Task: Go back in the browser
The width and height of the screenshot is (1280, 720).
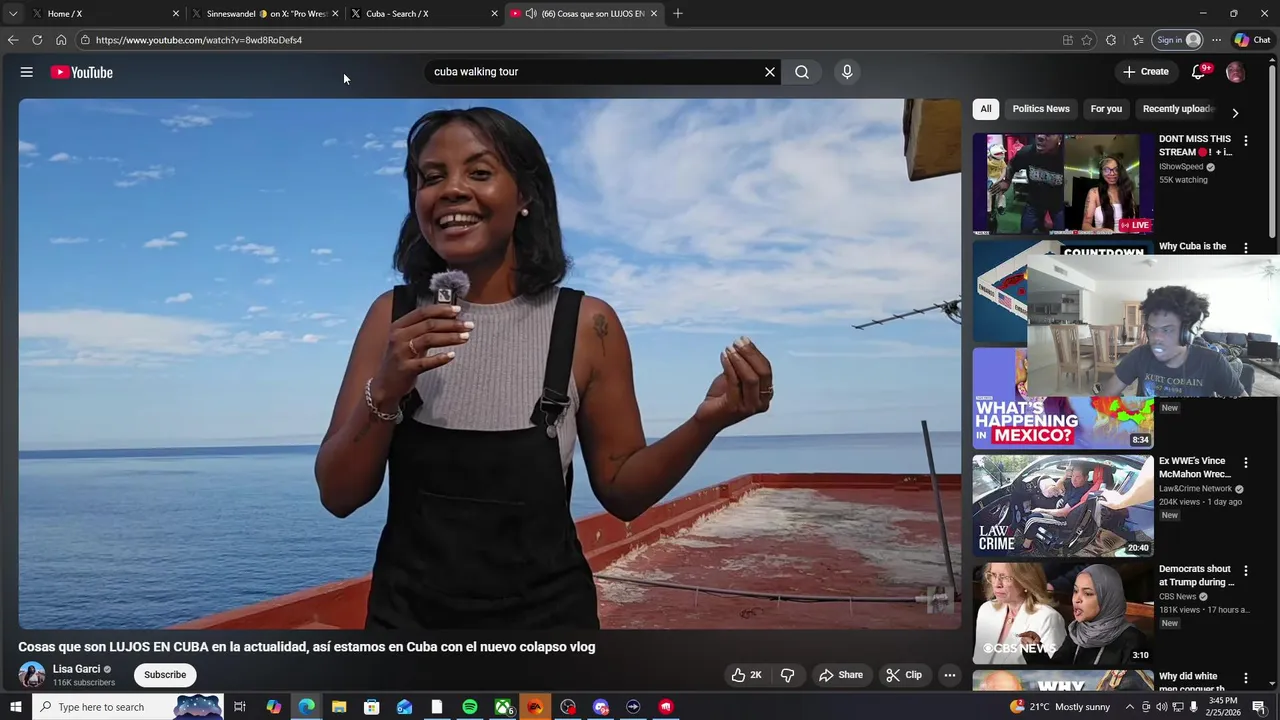Action: click(13, 40)
